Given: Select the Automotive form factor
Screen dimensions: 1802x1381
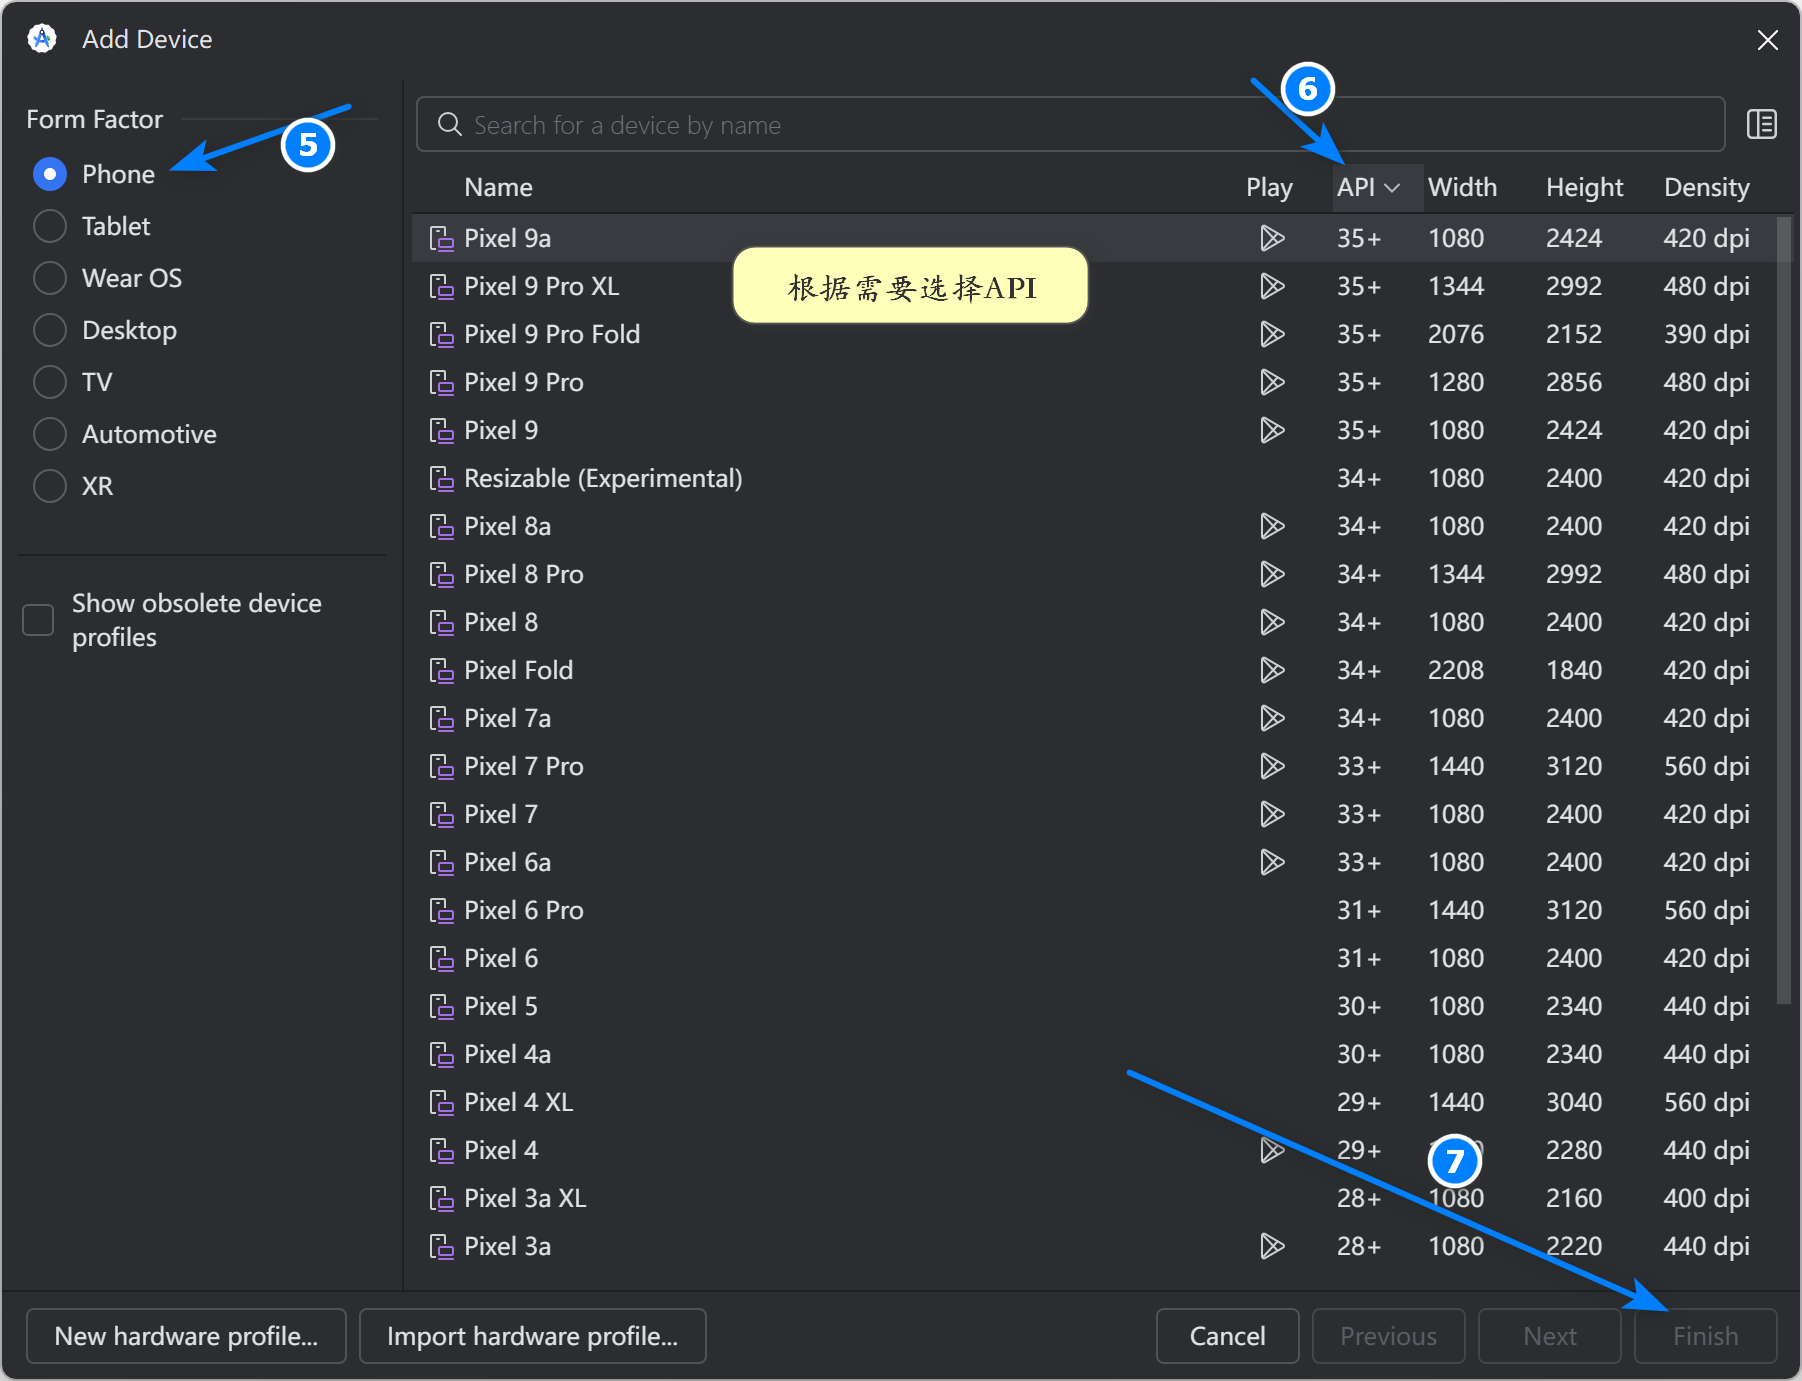Looking at the screenshot, I should (x=50, y=434).
